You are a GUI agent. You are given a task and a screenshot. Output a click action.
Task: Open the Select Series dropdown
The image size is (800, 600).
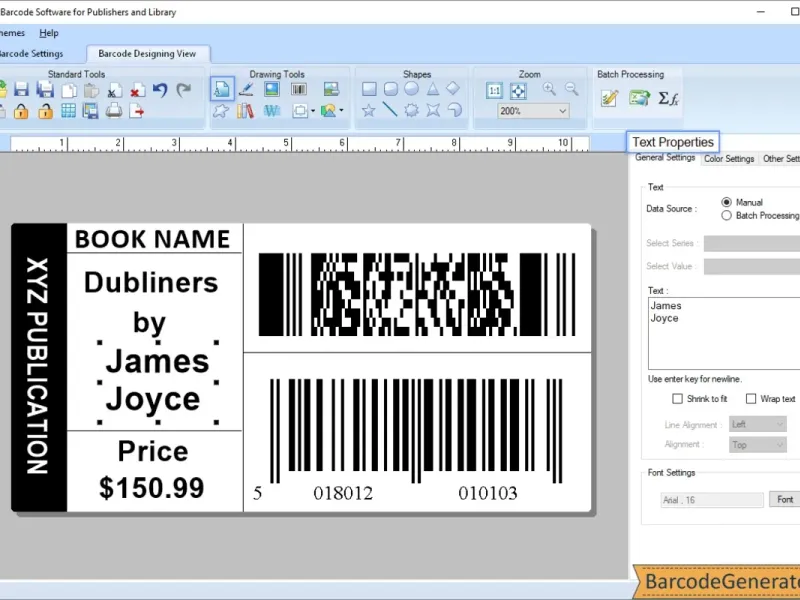coord(752,243)
